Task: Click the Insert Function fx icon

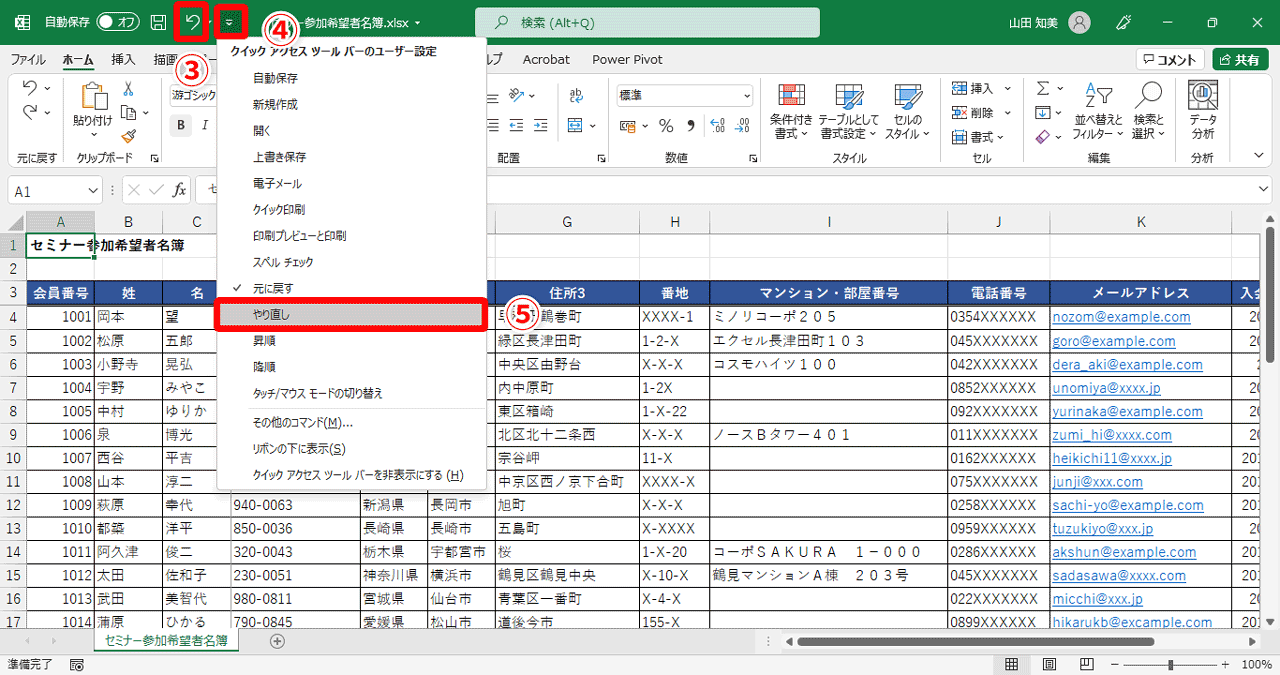Action: click(180, 190)
